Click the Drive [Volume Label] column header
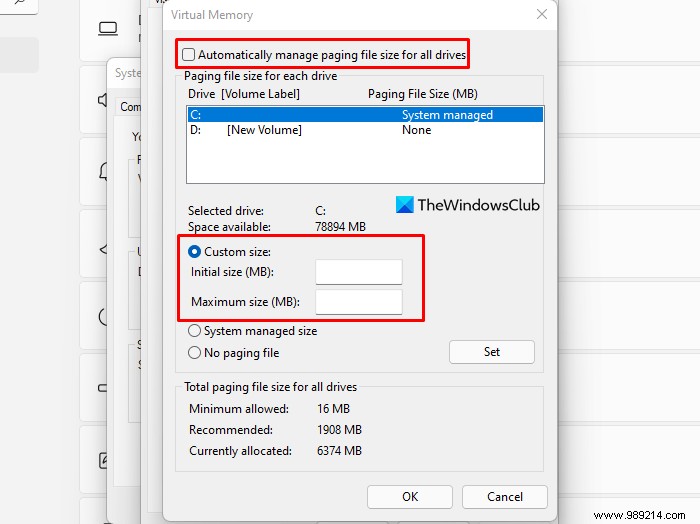The width and height of the screenshot is (700, 524). pos(244,94)
